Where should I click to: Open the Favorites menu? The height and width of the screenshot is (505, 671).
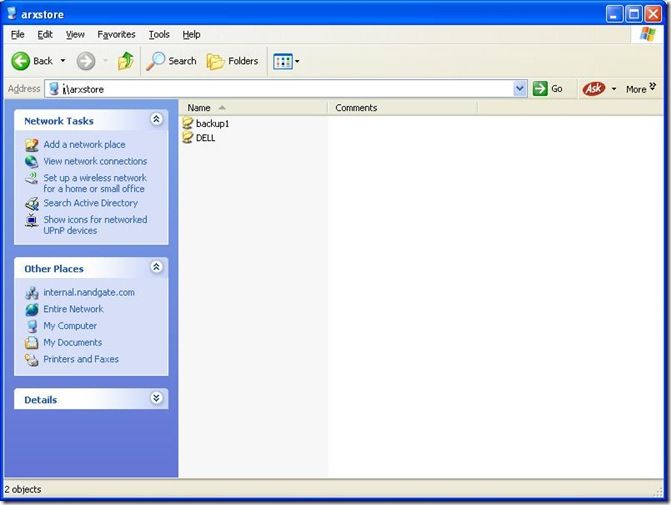point(116,34)
